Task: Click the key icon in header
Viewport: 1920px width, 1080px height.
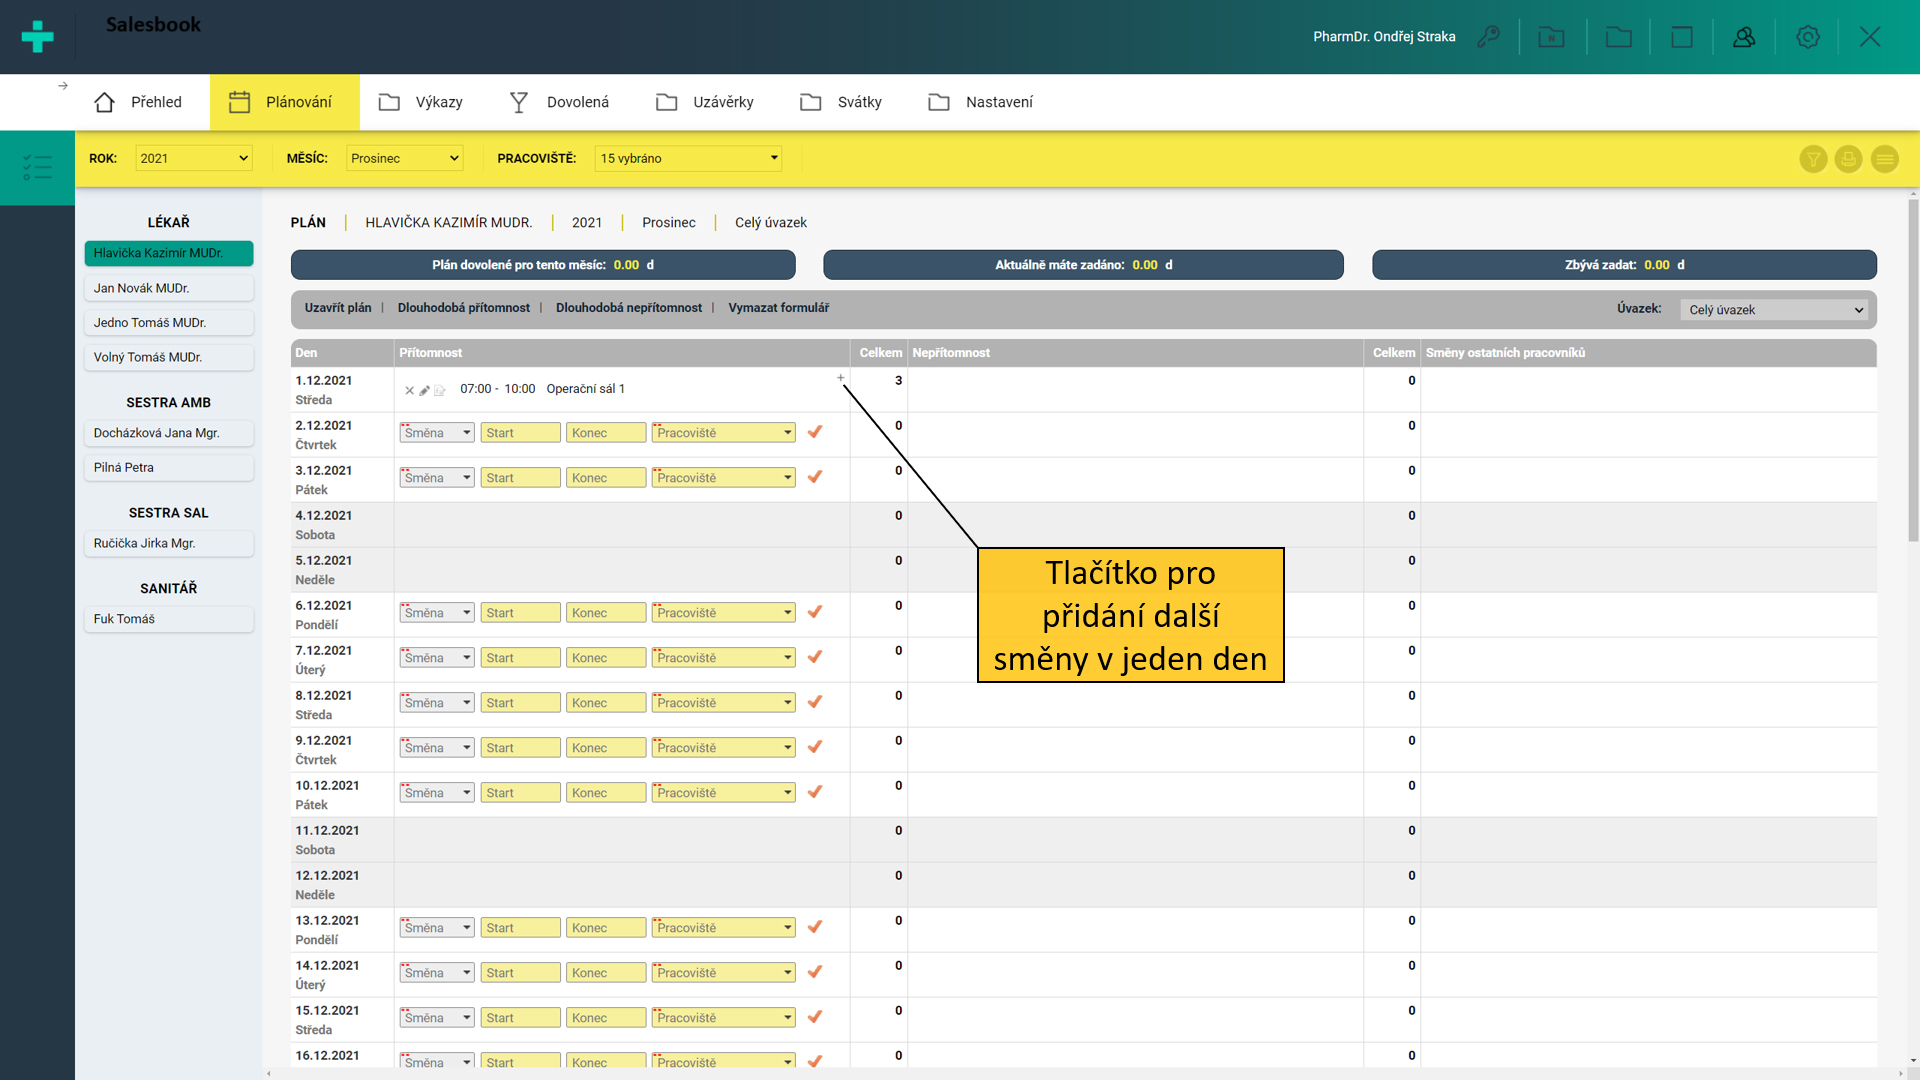Action: click(1488, 37)
